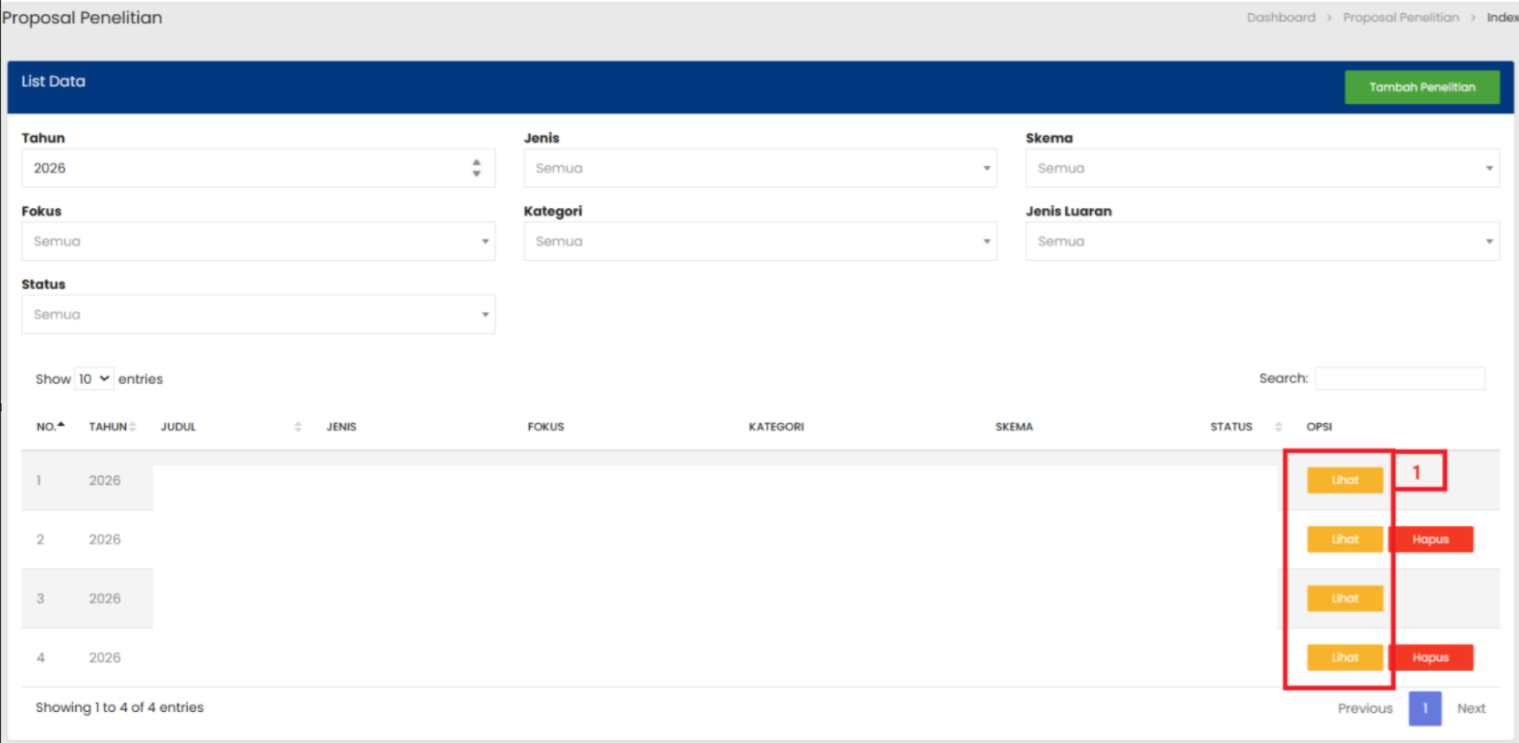Delete row 4 using Hapus button
1519x743 pixels.
tap(1430, 658)
